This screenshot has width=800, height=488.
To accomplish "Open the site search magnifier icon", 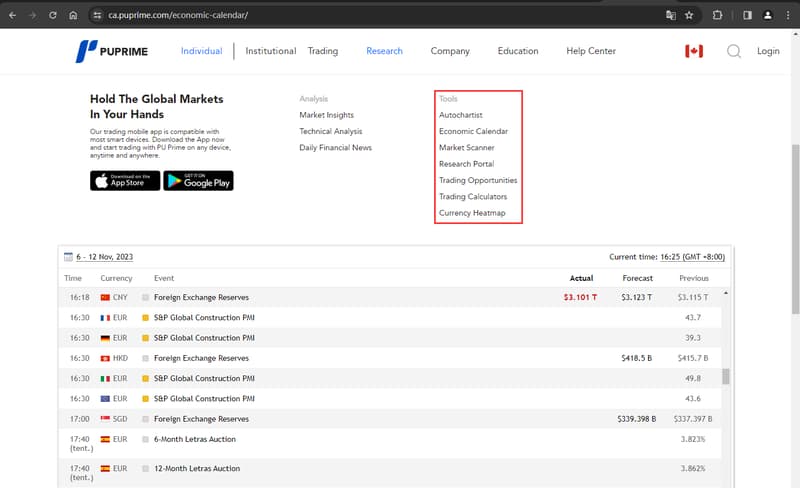I will (x=734, y=51).
